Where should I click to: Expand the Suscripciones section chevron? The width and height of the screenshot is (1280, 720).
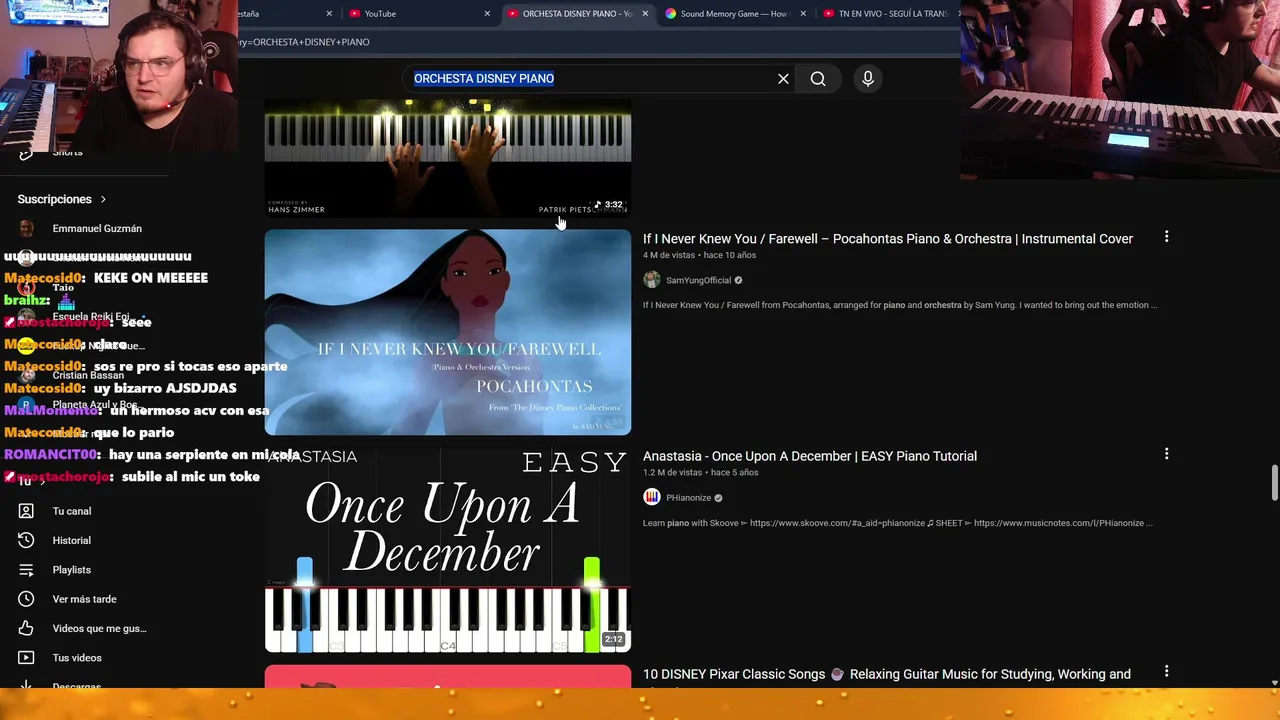click(x=103, y=199)
